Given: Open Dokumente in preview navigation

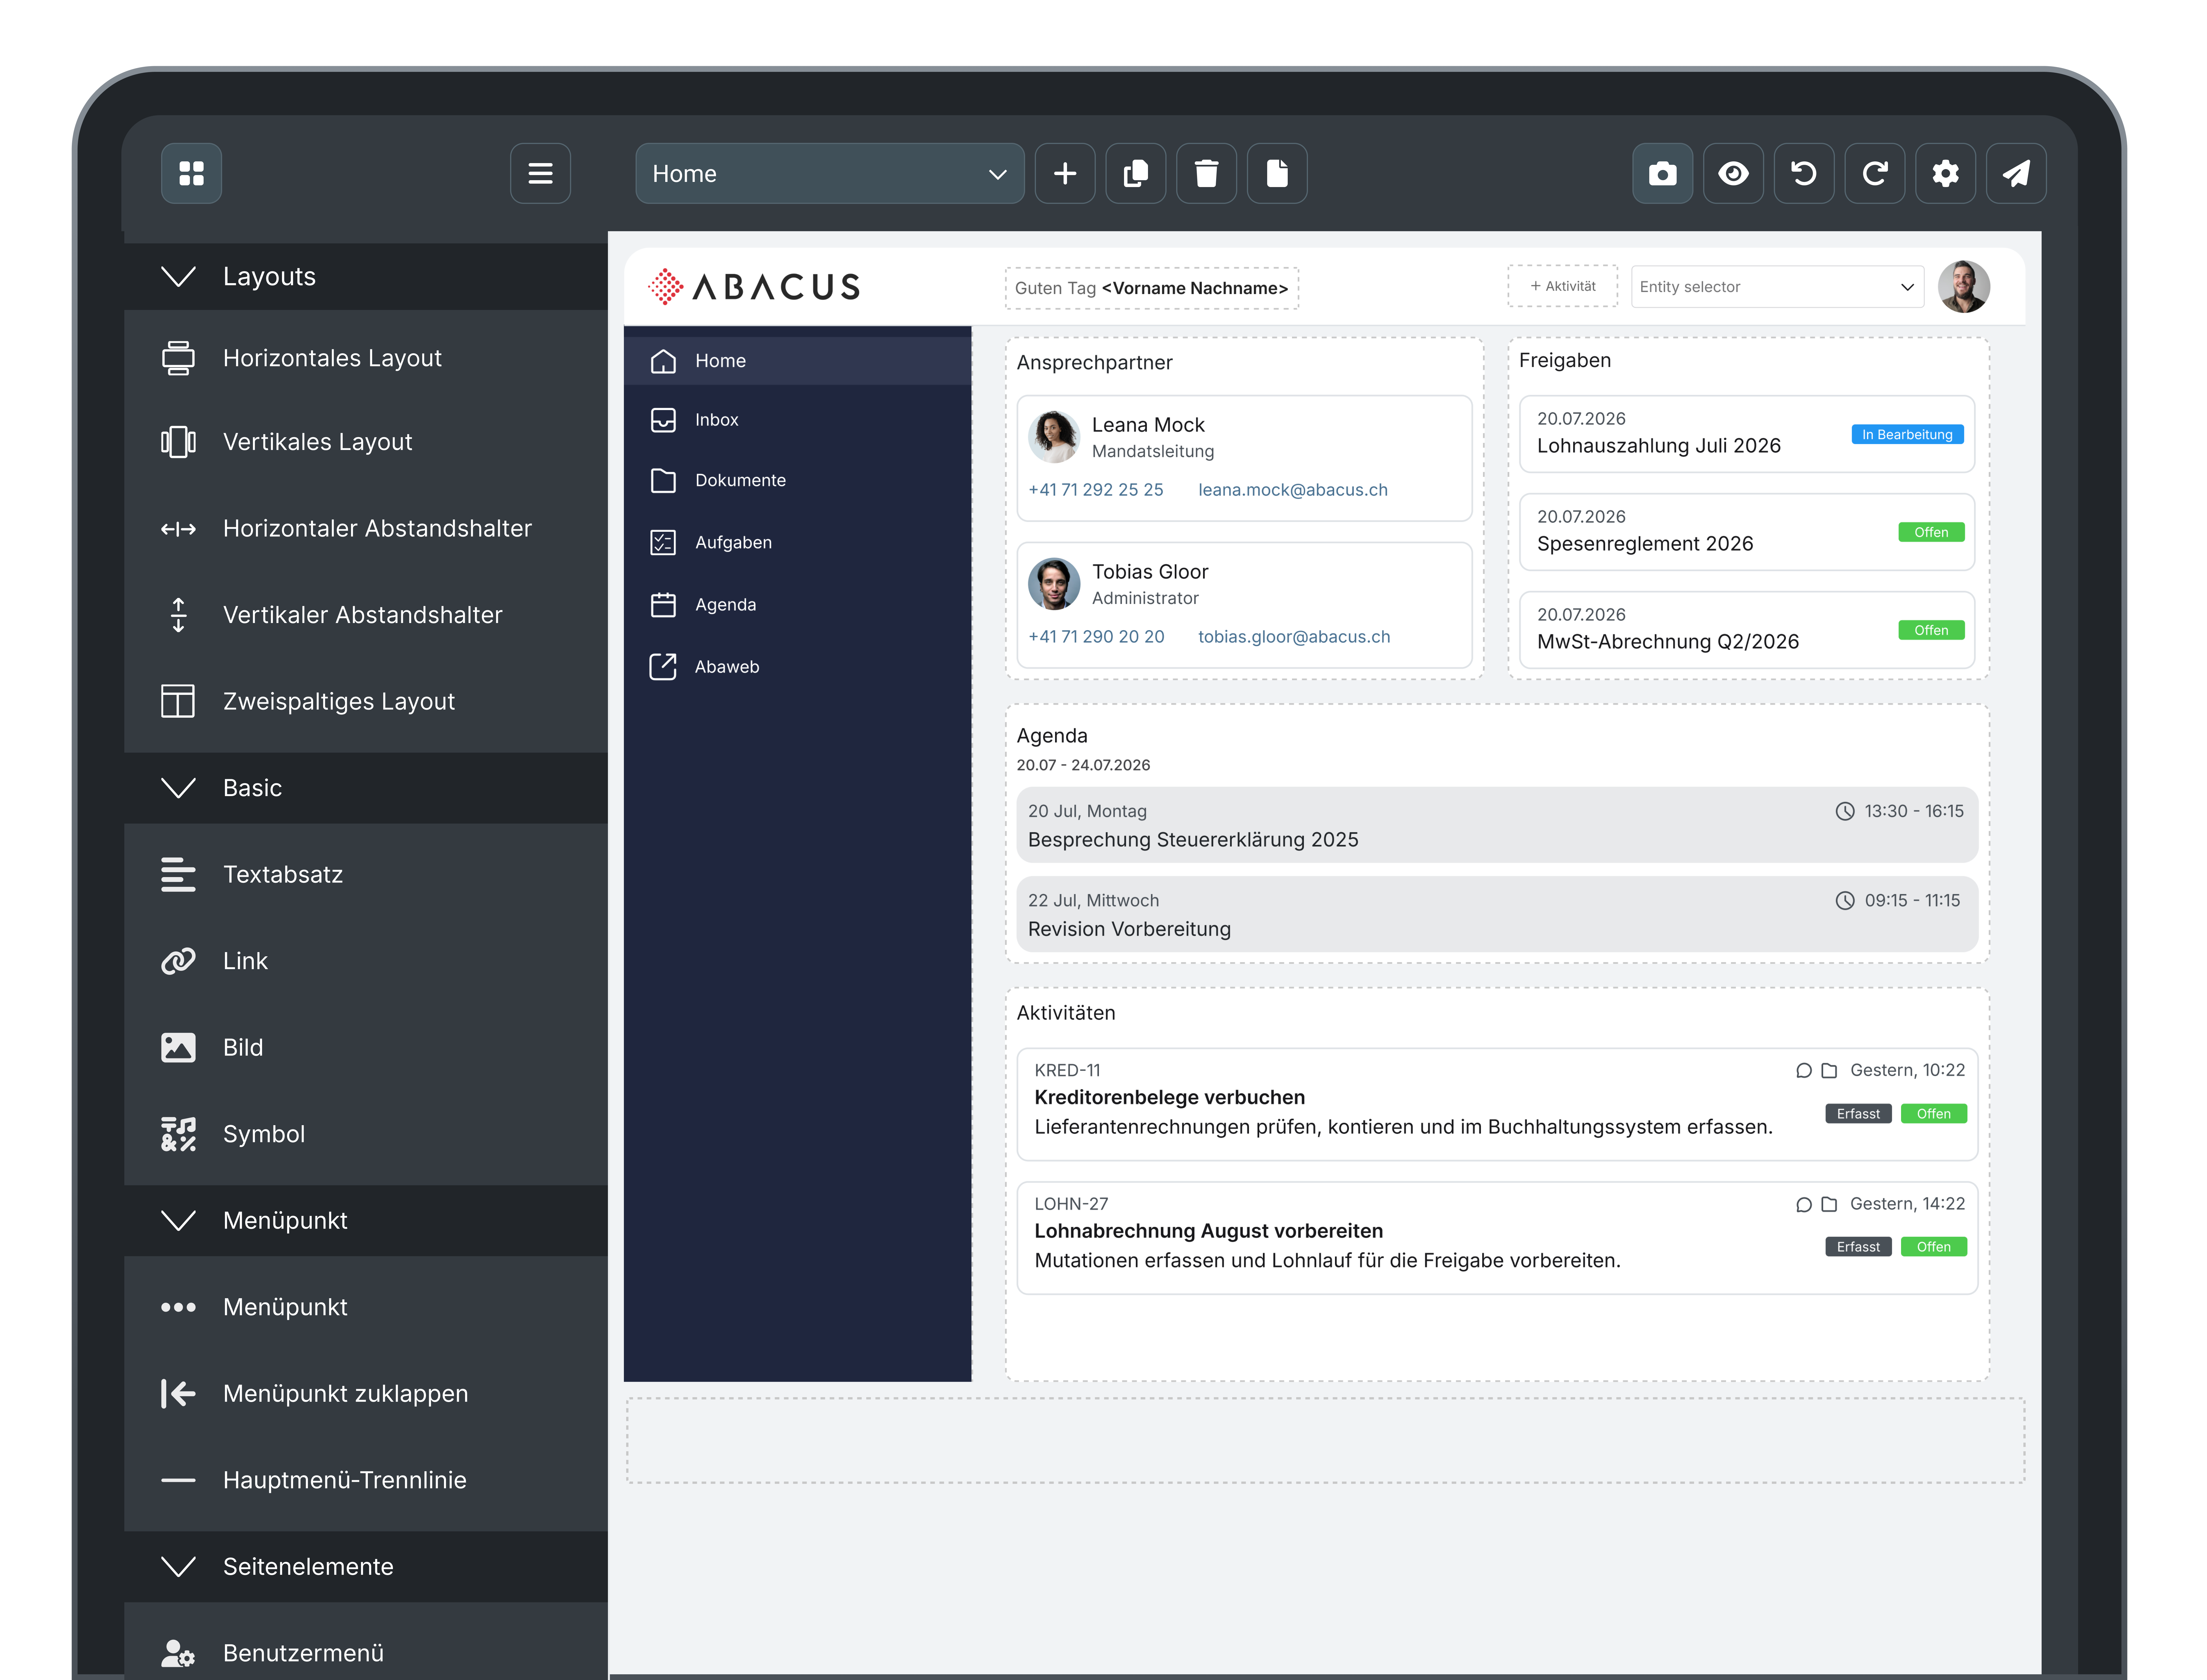Looking at the screenshot, I should (x=797, y=481).
